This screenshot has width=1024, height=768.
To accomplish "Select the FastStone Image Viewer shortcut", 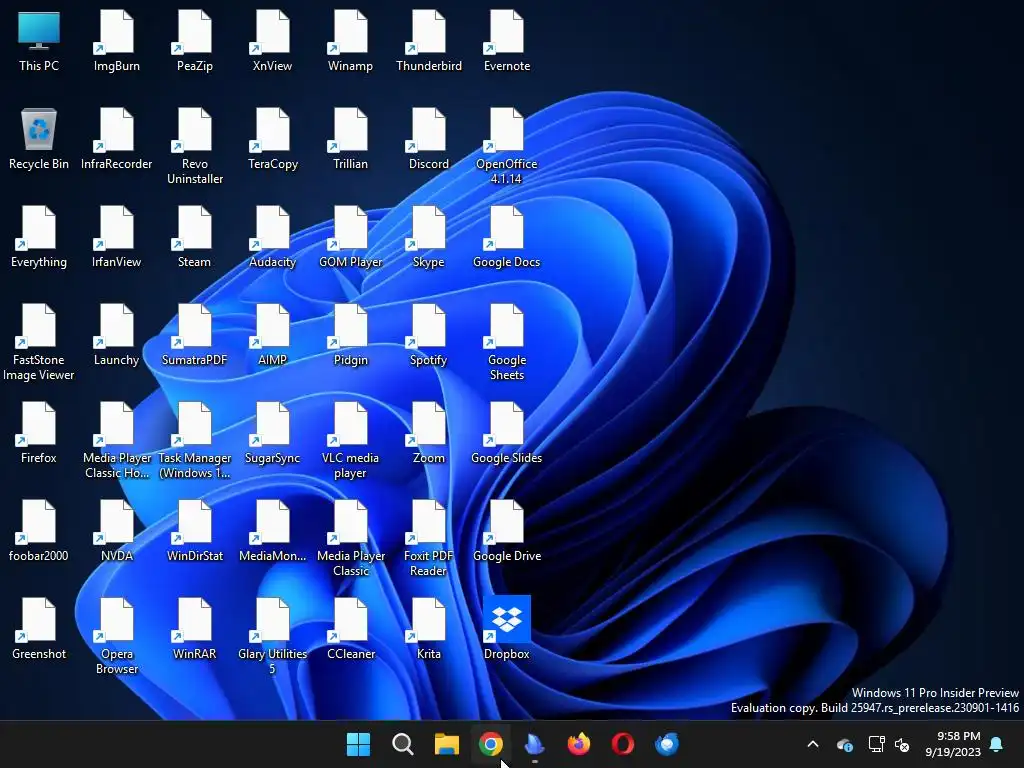I will (39, 343).
